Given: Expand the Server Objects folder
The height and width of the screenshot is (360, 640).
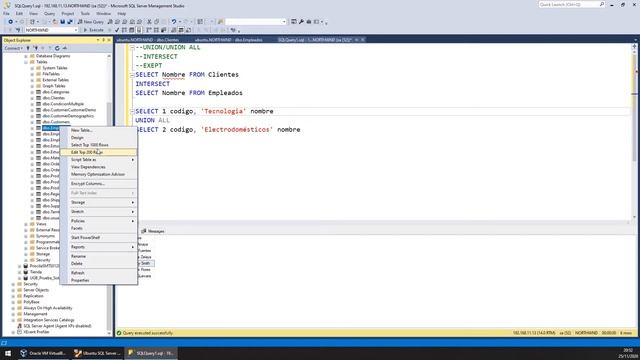Looking at the screenshot, I should coord(13,290).
